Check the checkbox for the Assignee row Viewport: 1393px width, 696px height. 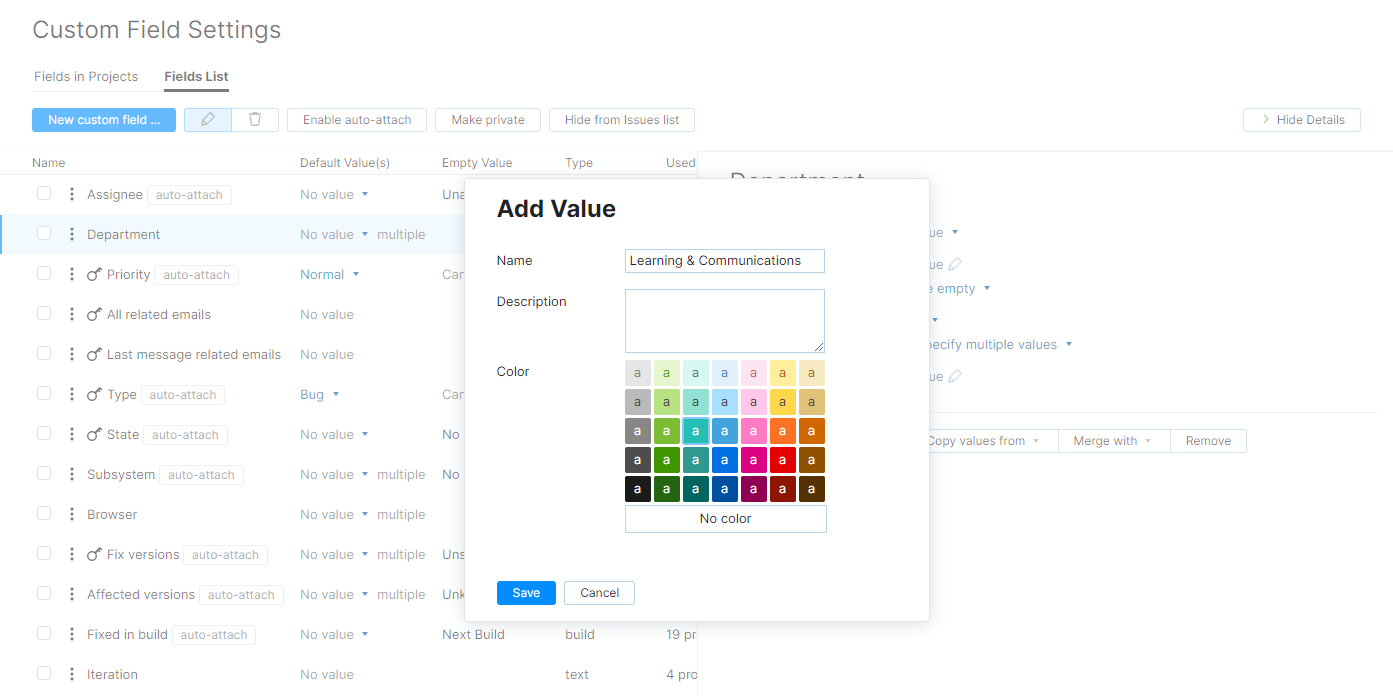(44, 194)
